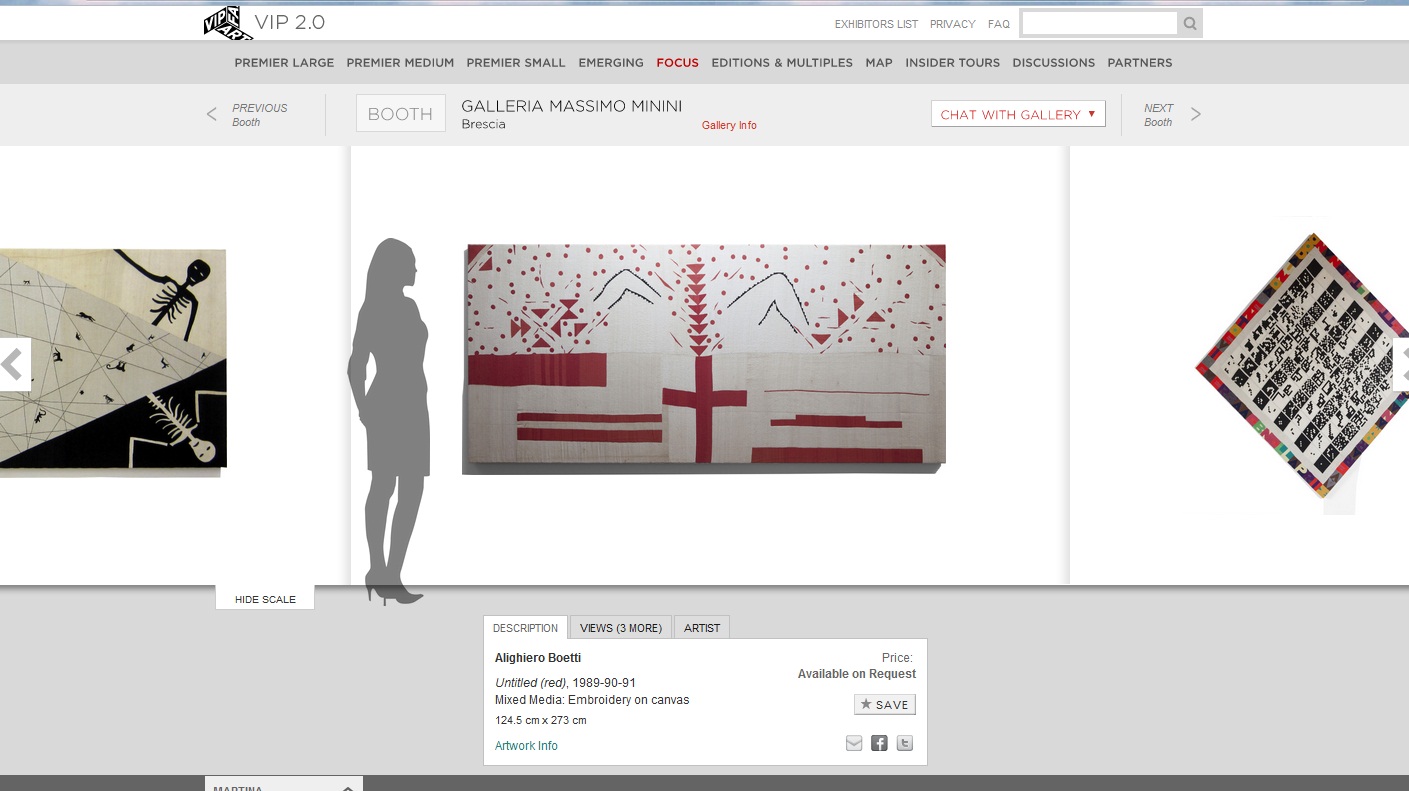
Task: Click the search input field
Action: click(1099, 23)
